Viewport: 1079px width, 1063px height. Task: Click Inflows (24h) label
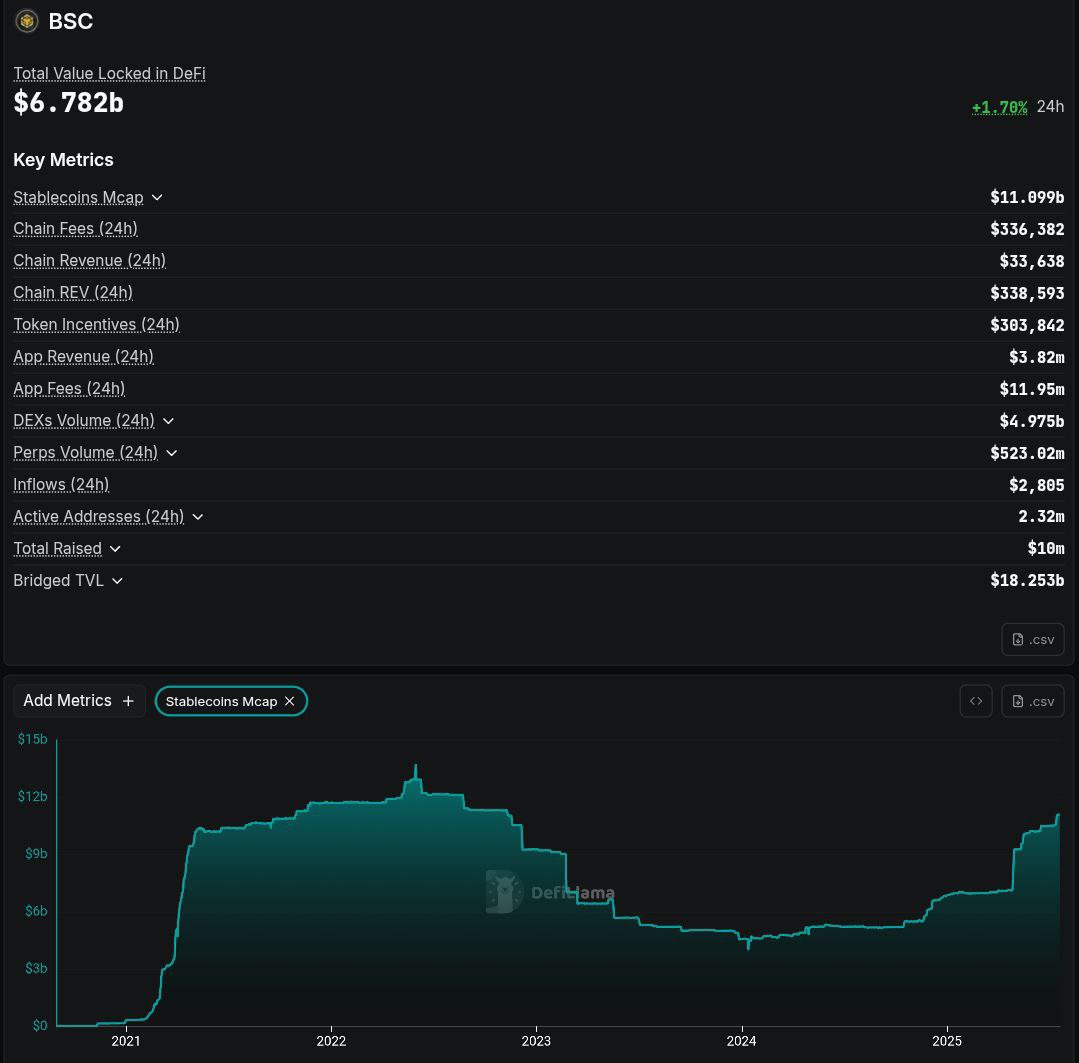61,484
